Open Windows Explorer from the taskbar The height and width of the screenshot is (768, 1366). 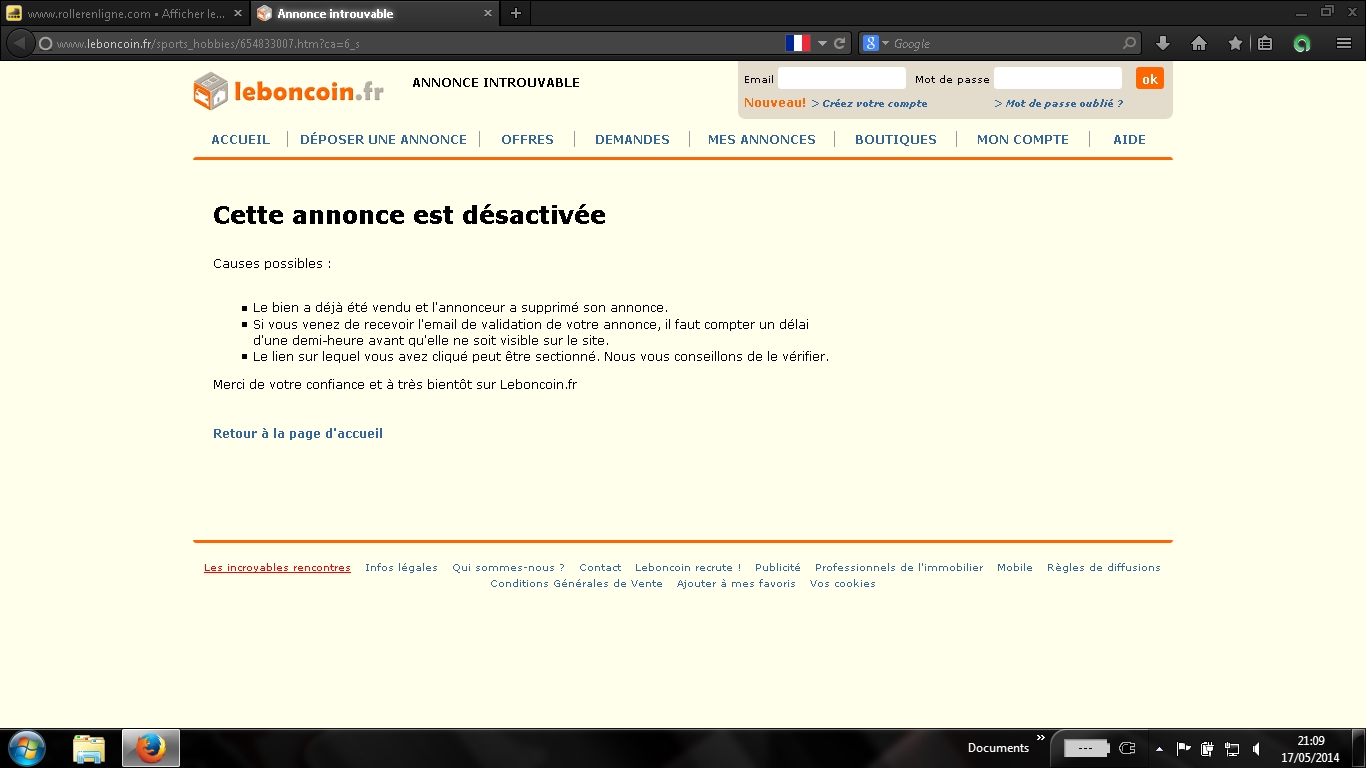pyautogui.click(x=89, y=748)
